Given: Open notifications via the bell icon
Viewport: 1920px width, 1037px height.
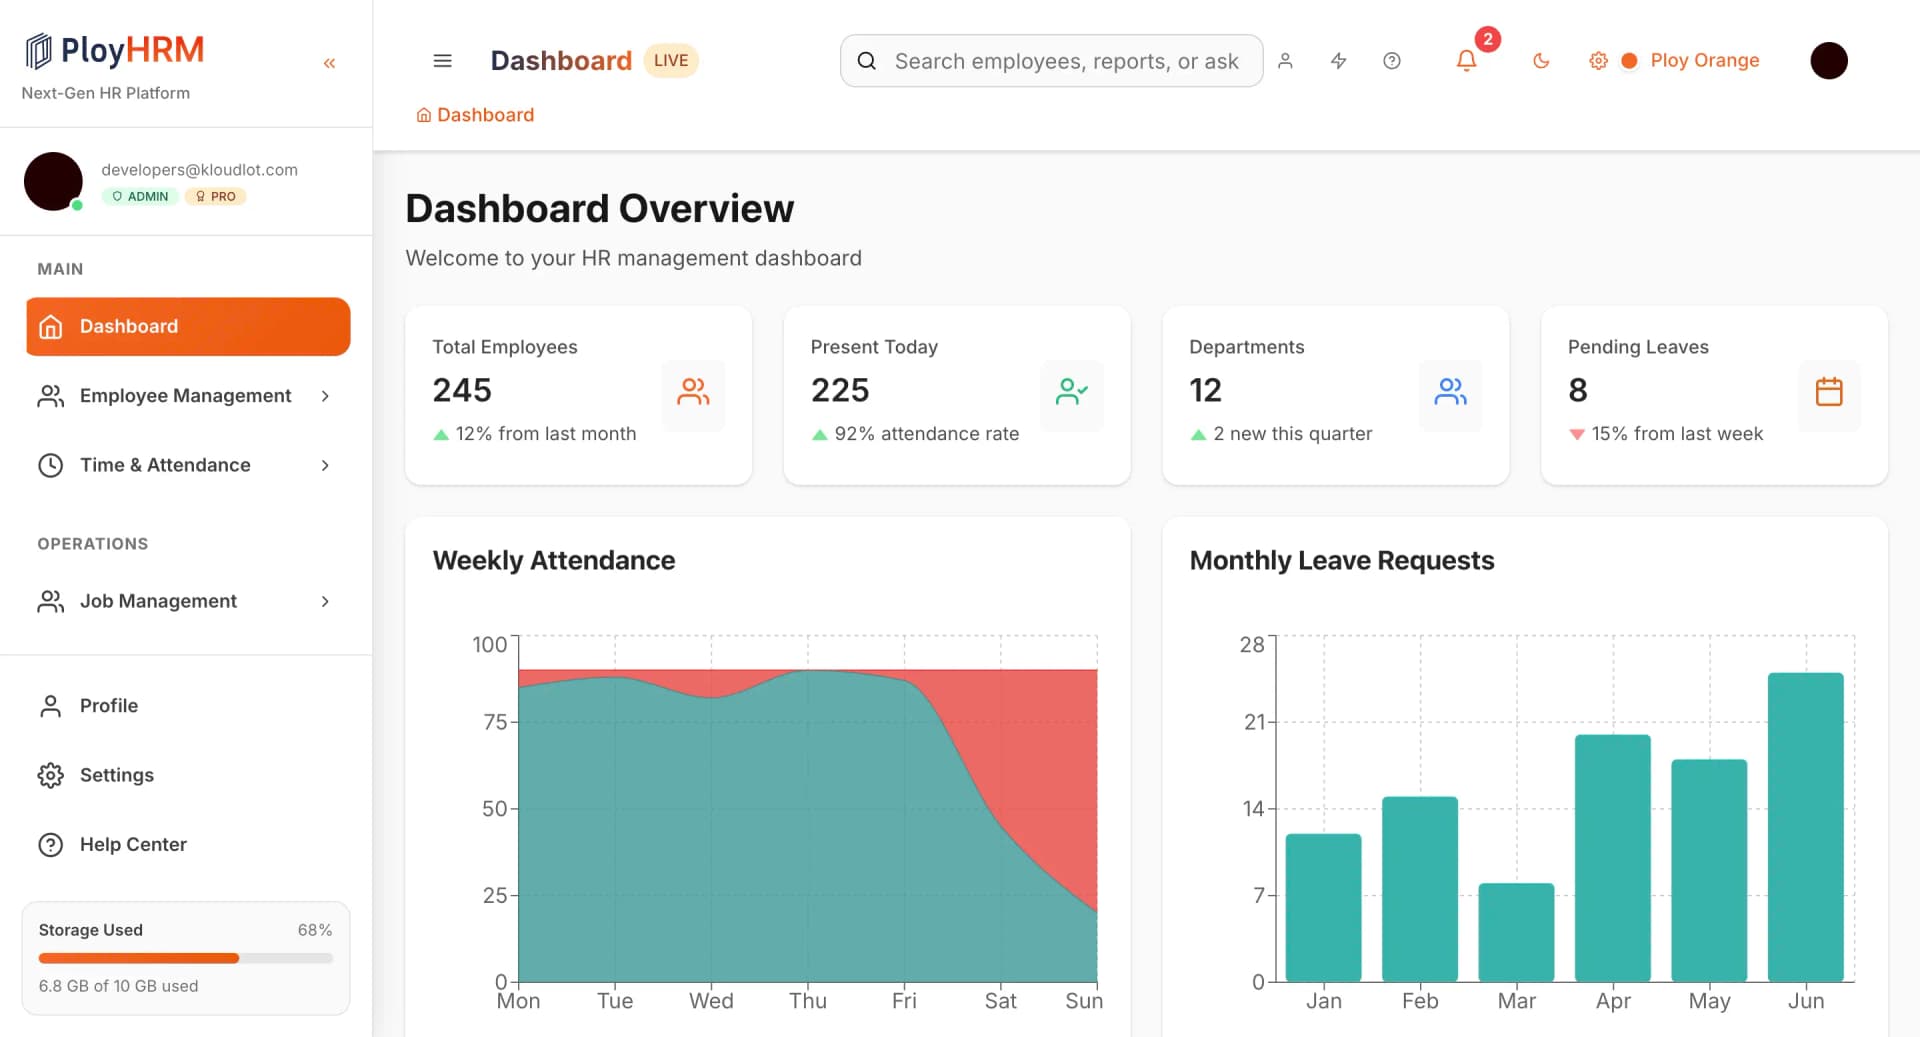Looking at the screenshot, I should coord(1466,61).
